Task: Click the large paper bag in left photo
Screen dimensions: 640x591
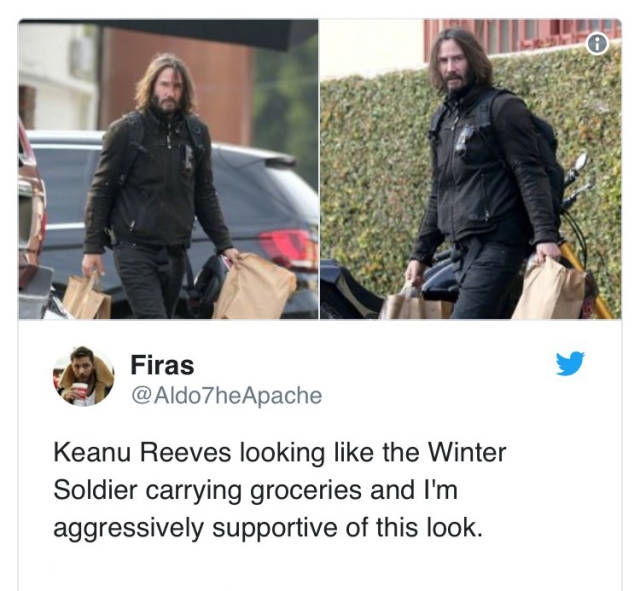Action: (255, 287)
